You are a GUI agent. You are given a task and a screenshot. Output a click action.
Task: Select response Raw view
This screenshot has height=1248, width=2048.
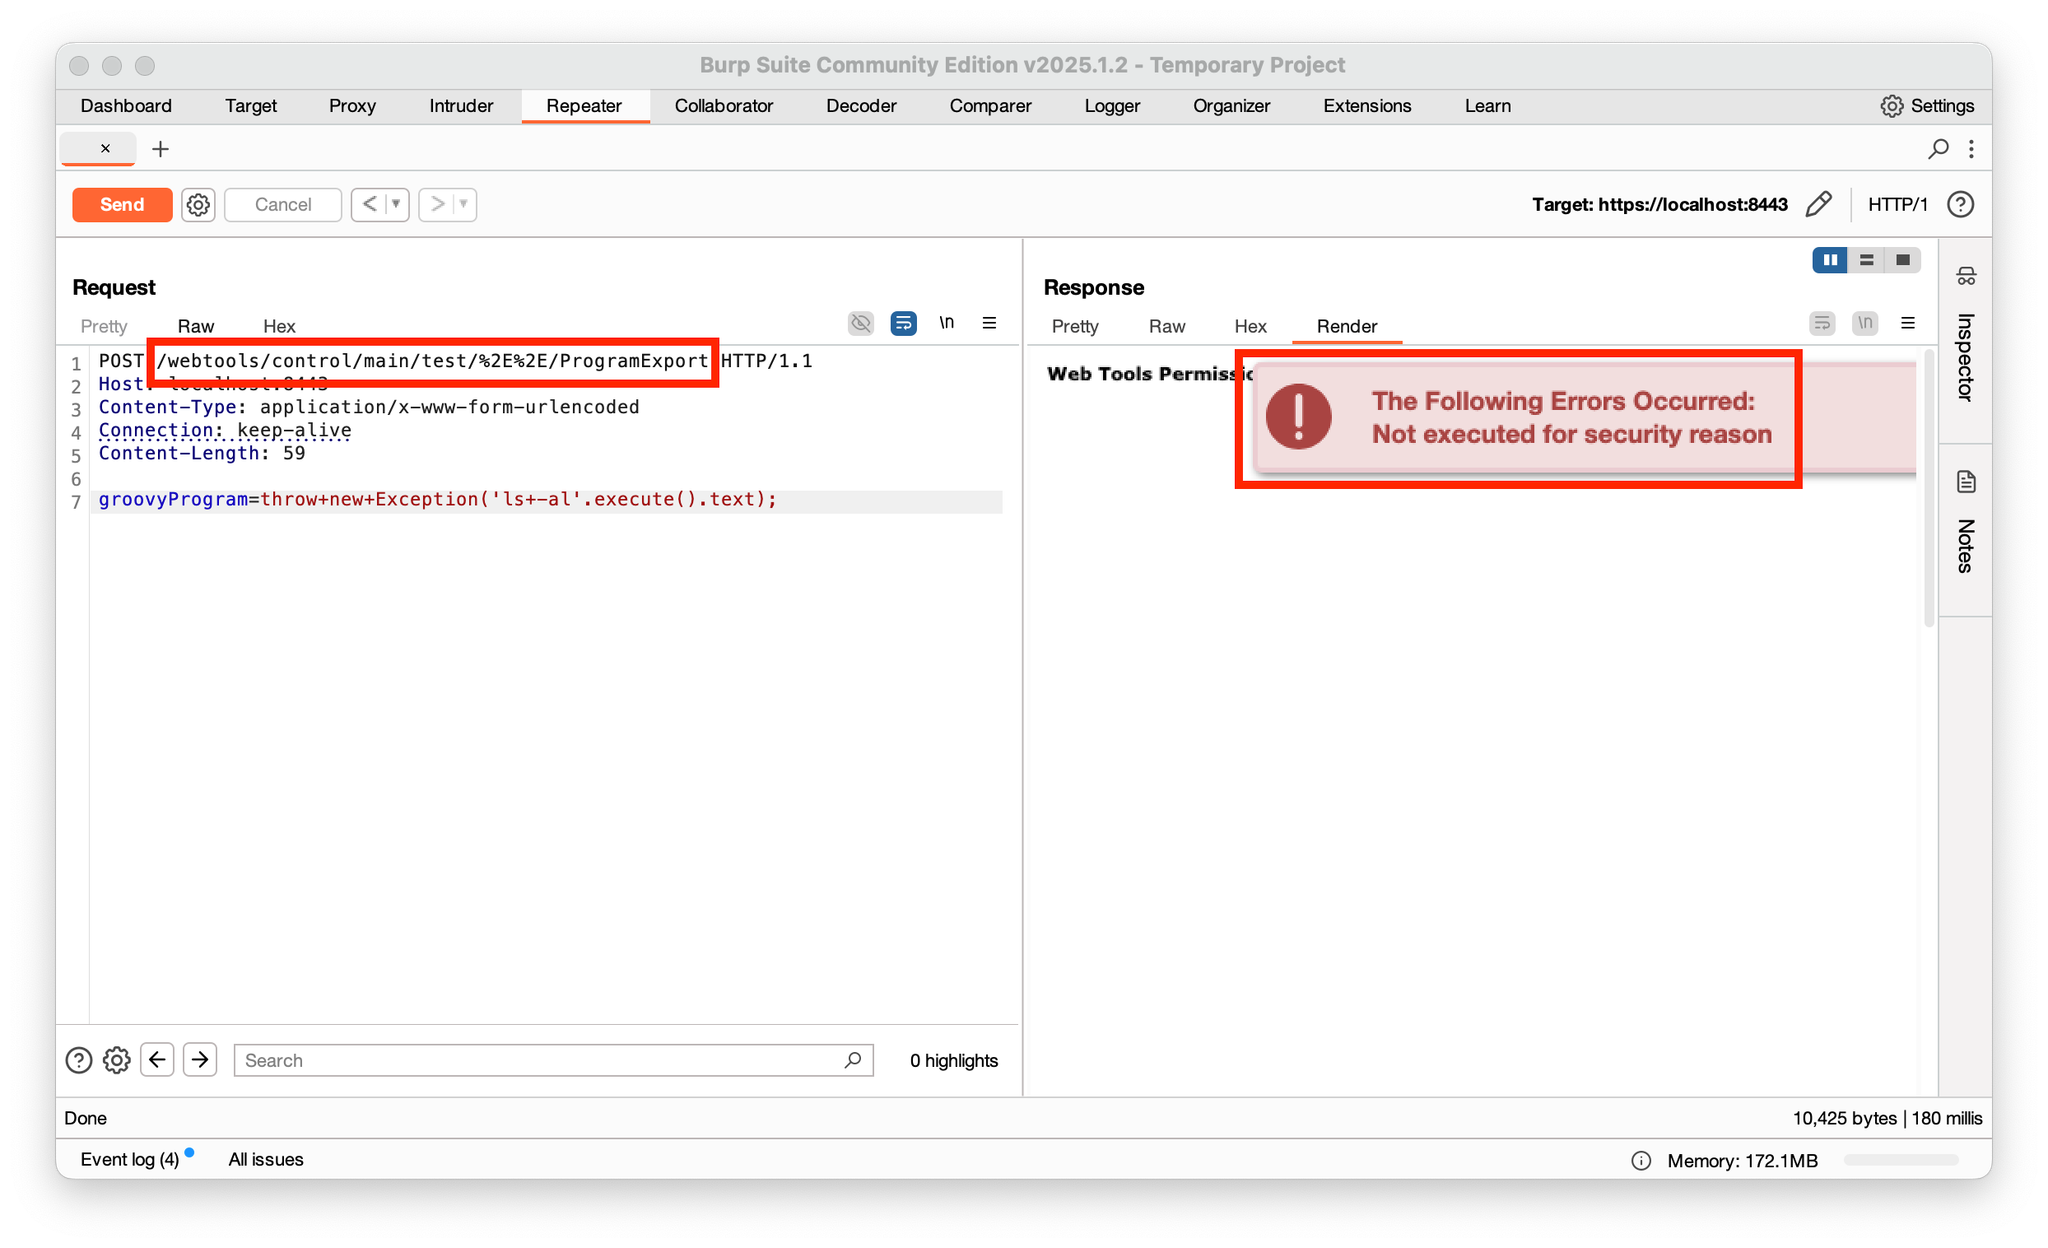click(x=1167, y=326)
